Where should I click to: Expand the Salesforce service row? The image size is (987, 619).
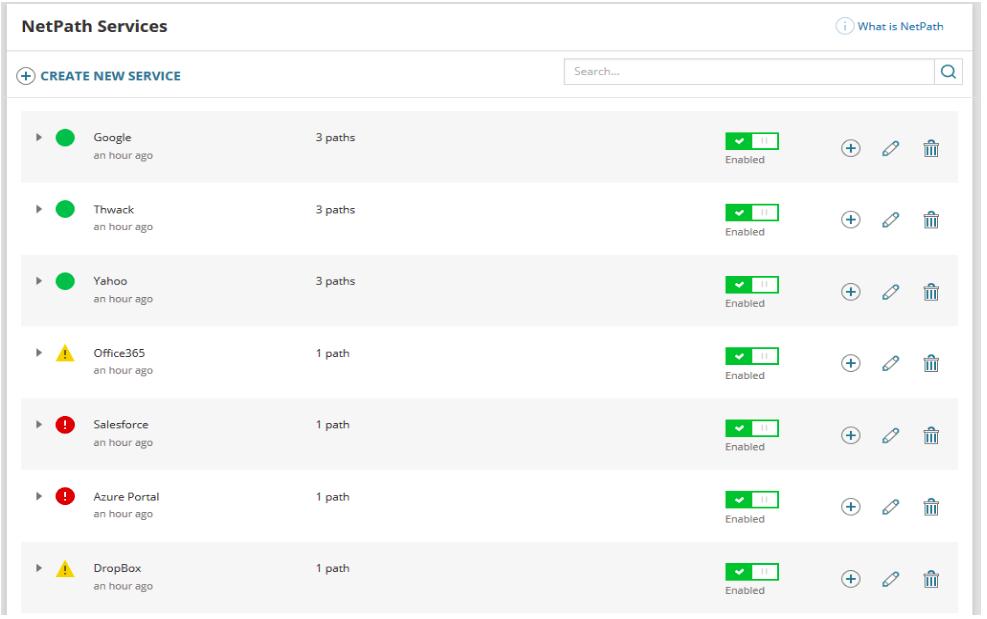[38, 424]
